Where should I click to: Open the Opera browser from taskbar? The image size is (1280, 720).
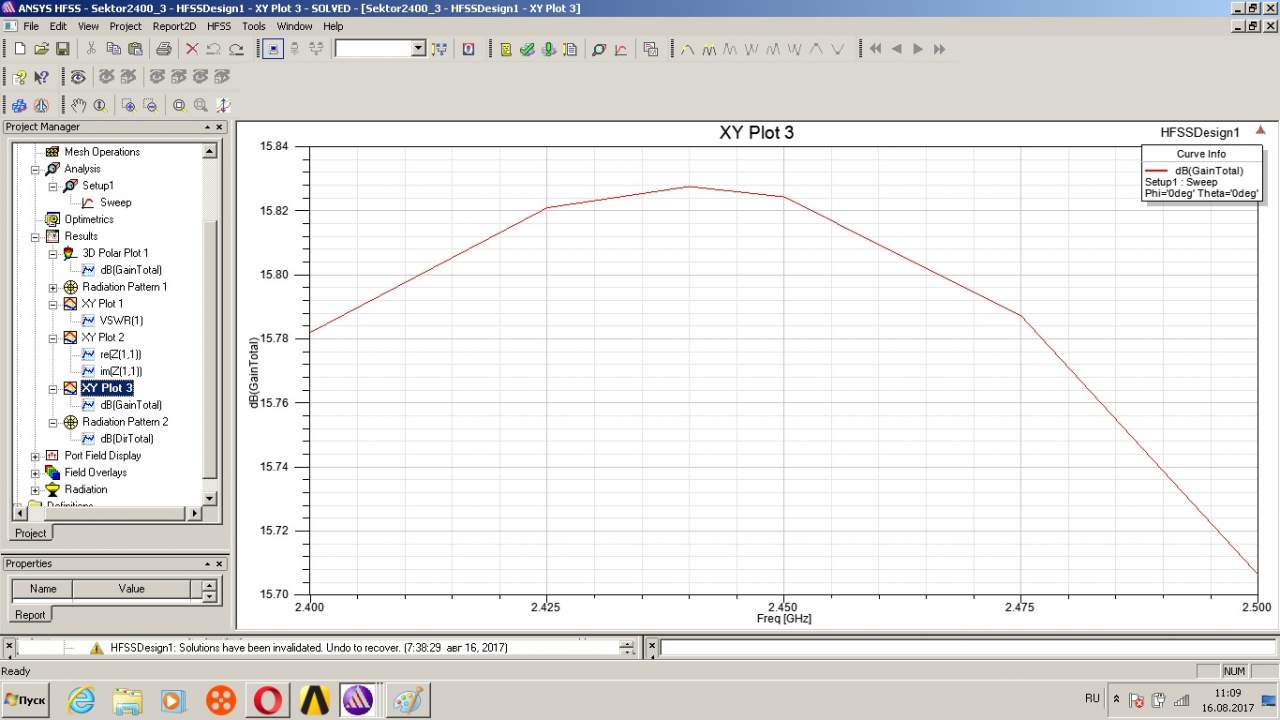pyautogui.click(x=268, y=700)
